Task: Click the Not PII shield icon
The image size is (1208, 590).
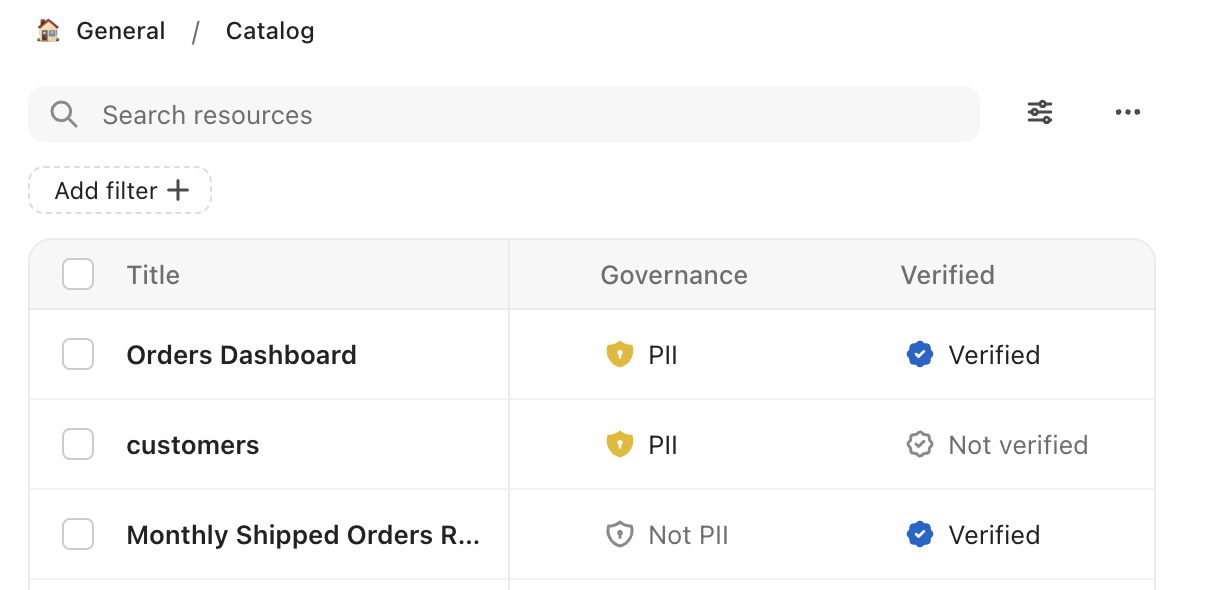Action: coord(620,535)
